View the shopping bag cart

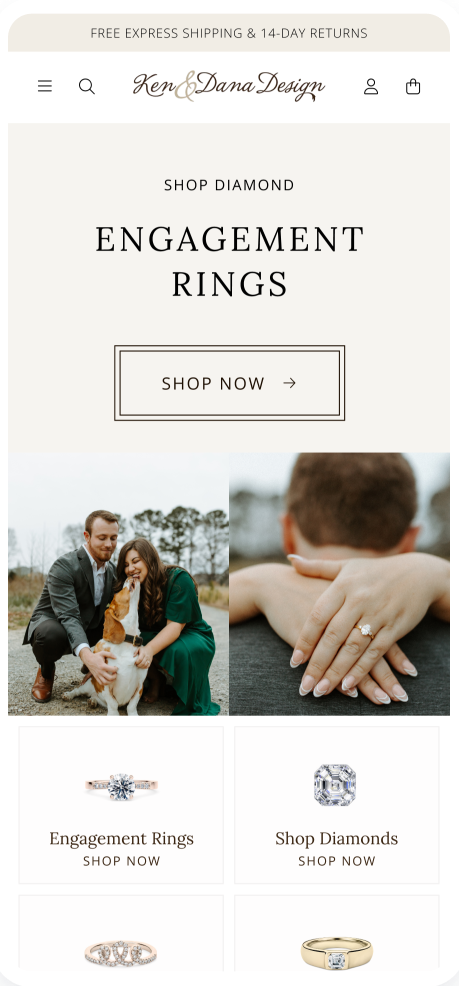413,86
